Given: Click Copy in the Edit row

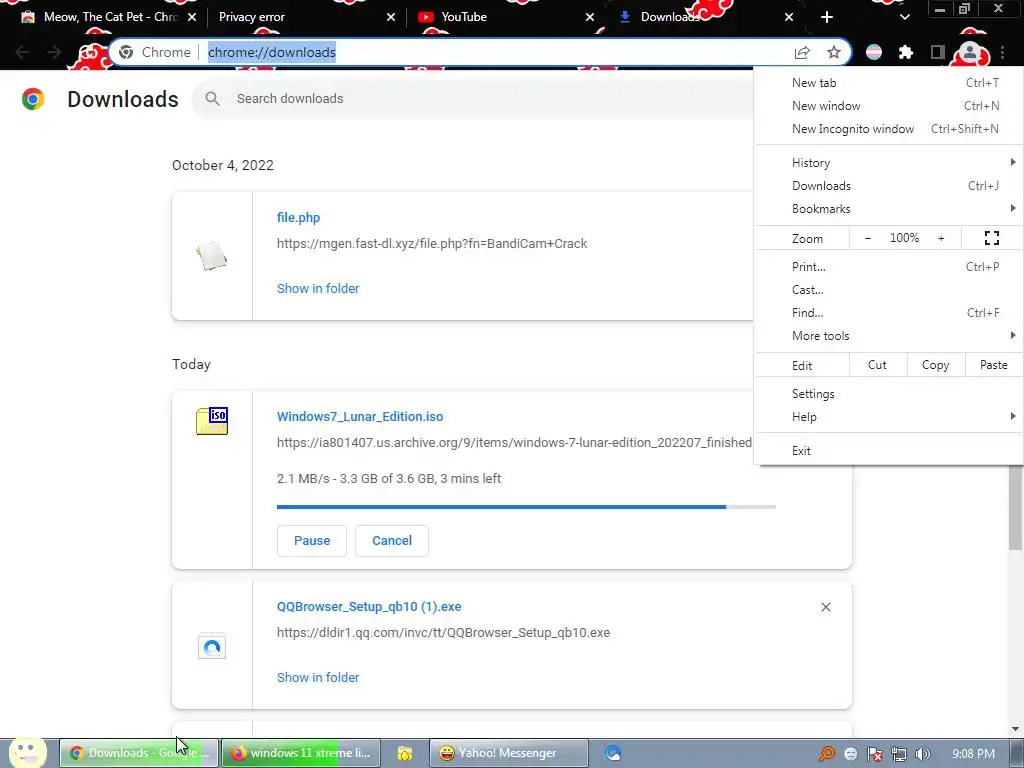Looking at the screenshot, I should point(935,365).
